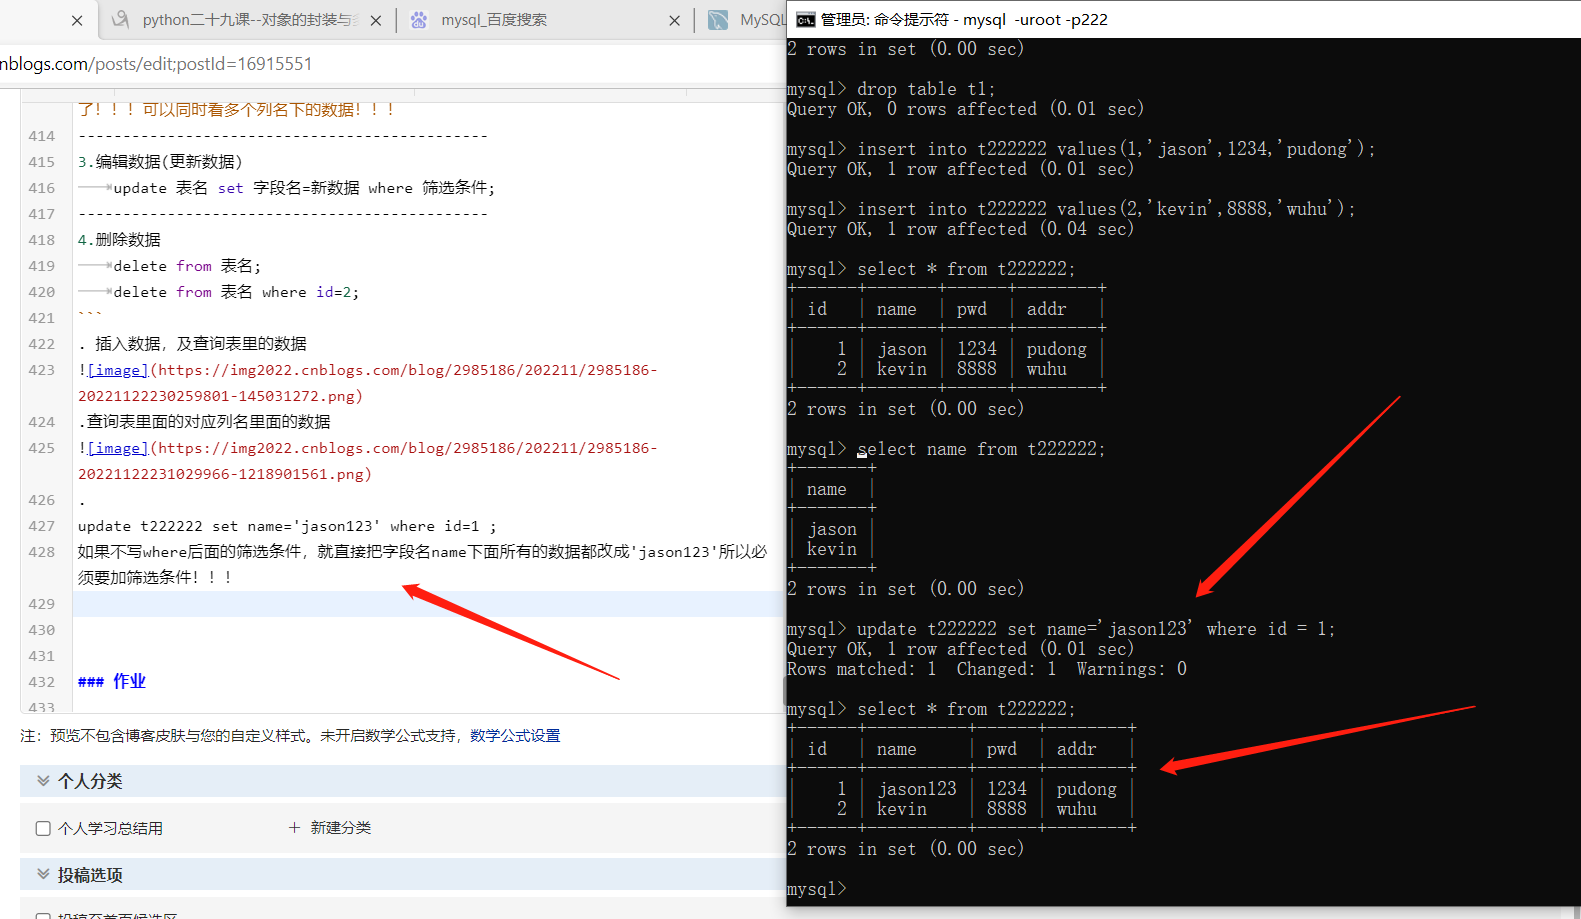Click 'Rows matched: 1' text in terminal
Viewport: 1581px width, 919px height.
click(x=862, y=669)
